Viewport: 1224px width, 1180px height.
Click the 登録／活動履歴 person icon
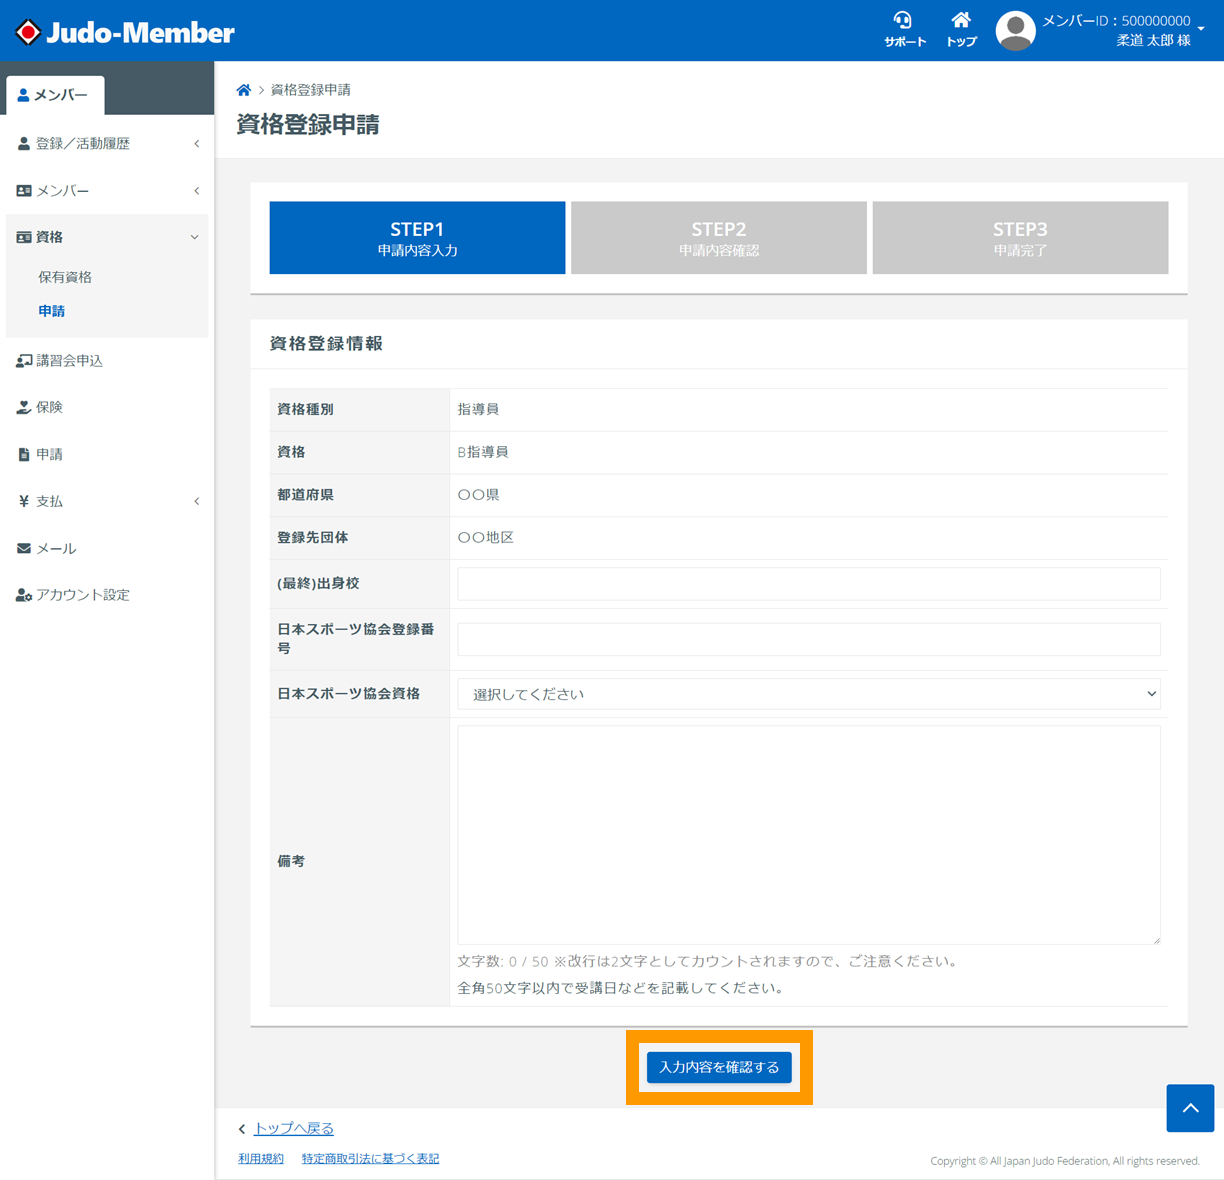tap(24, 144)
